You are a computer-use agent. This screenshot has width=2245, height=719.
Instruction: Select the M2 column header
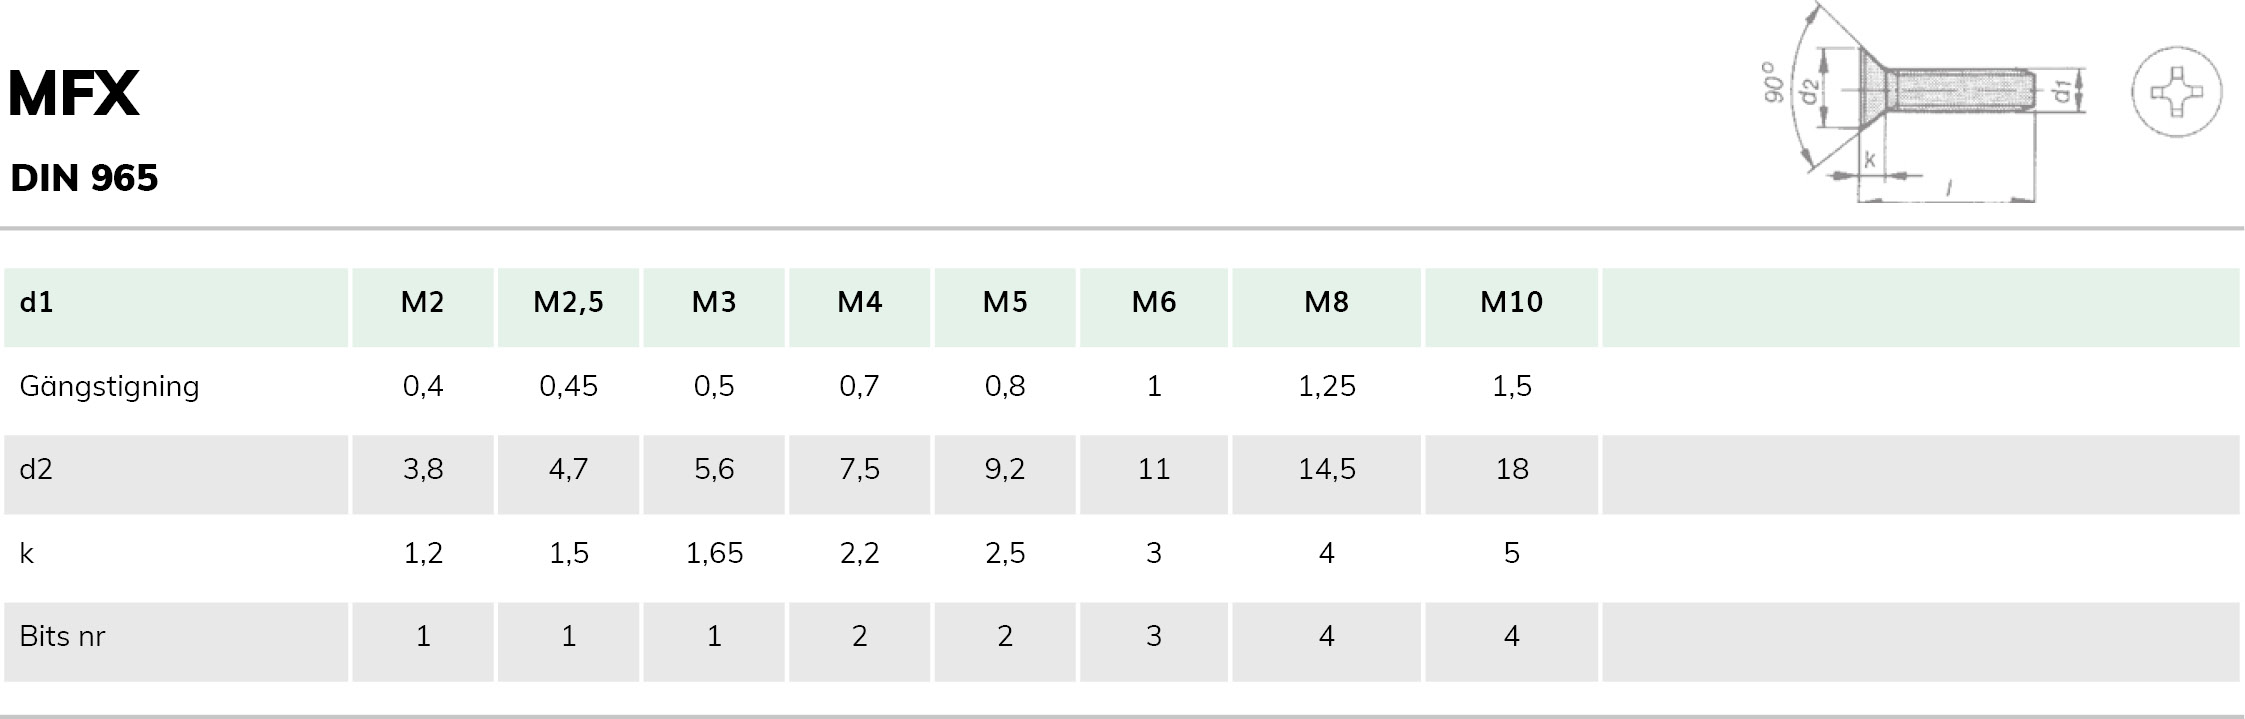tap(422, 302)
